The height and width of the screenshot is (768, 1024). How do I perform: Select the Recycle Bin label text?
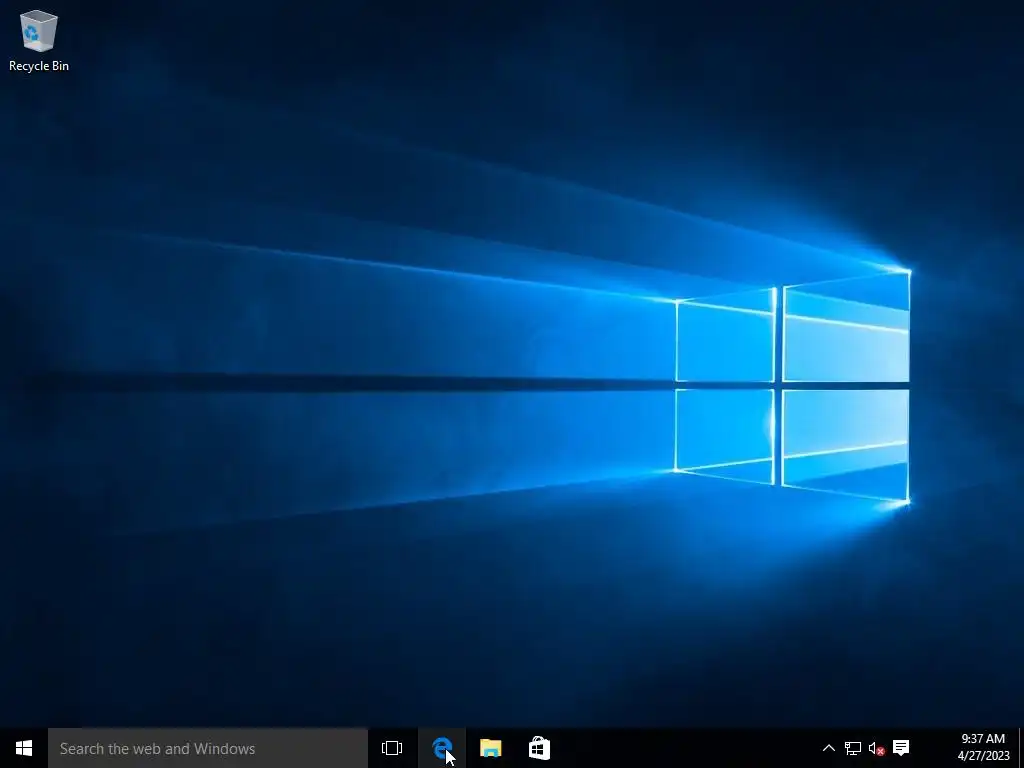pos(39,66)
